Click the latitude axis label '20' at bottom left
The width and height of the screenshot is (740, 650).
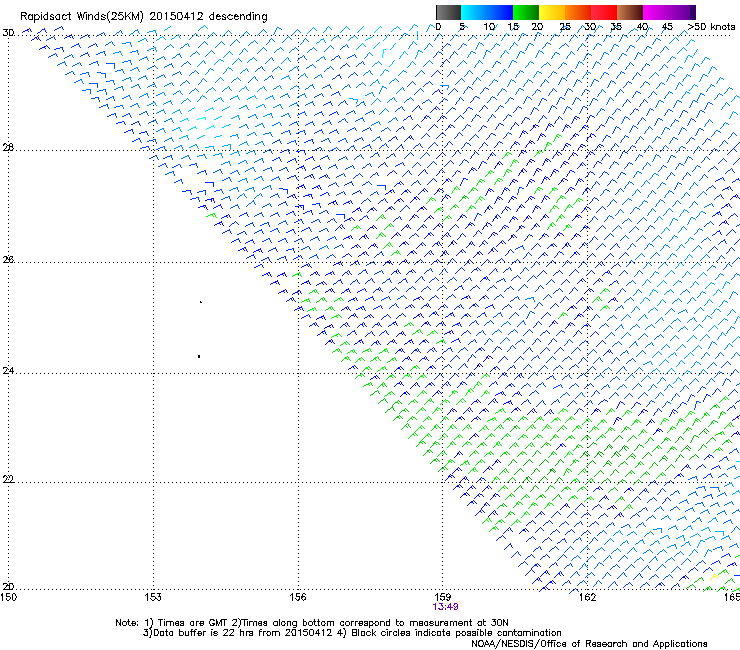tap(8, 587)
